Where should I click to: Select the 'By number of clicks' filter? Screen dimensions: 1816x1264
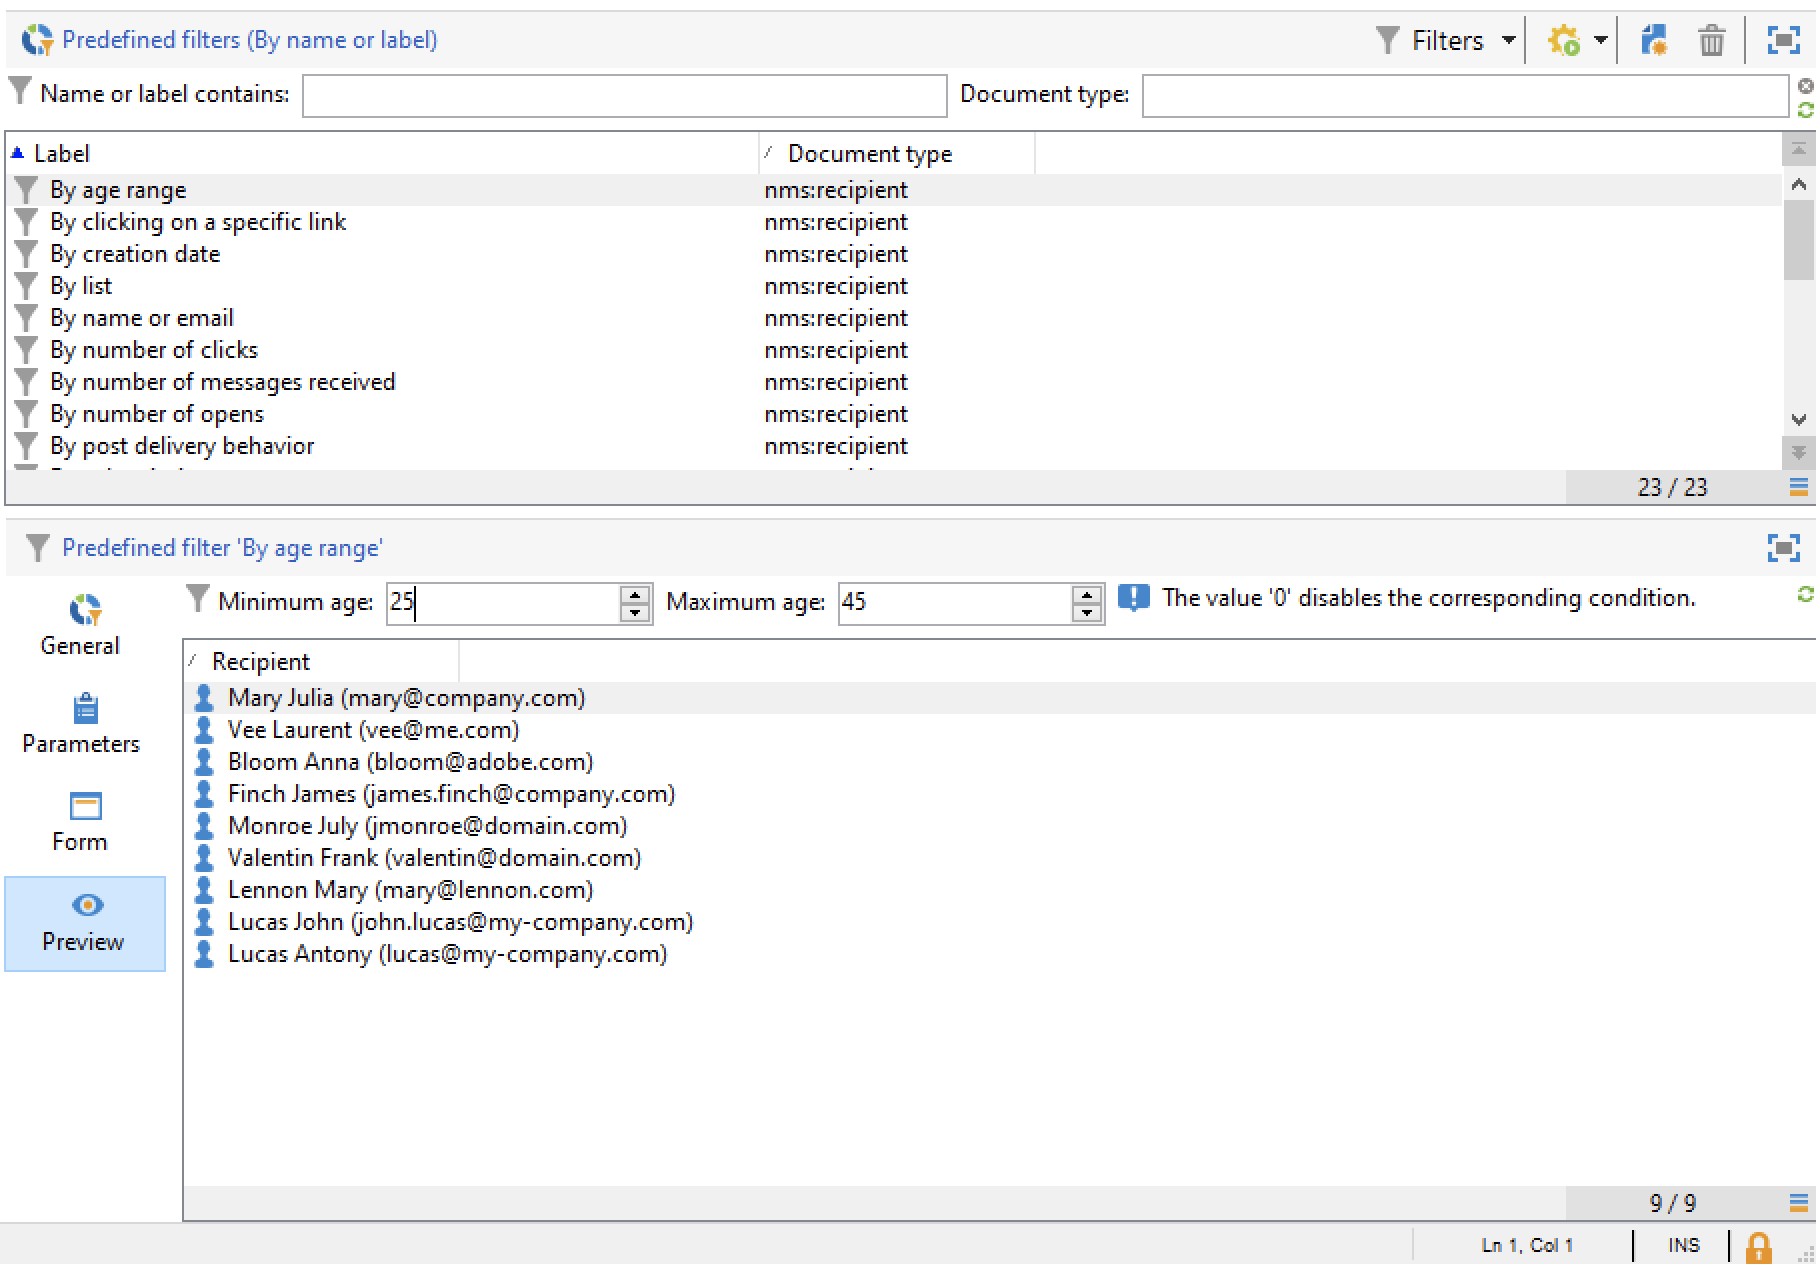[895, 350]
